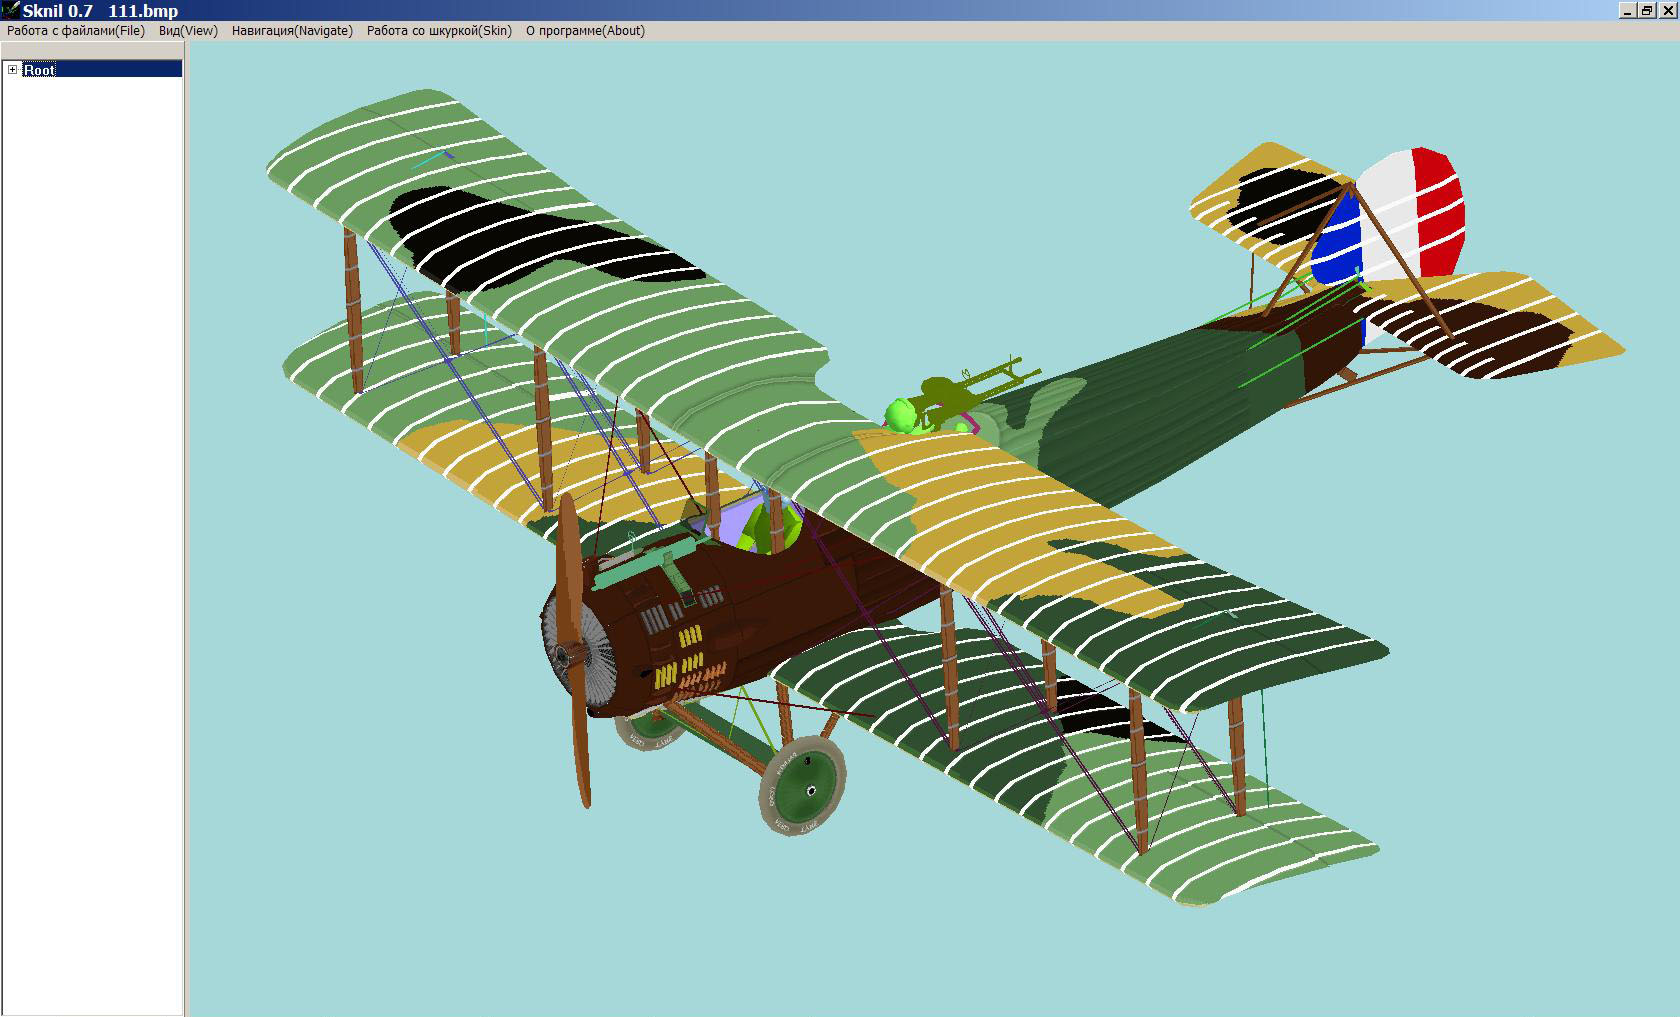1680x1017 pixels.
Task: Open the Вид (View) menu
Action: point(188,31)
